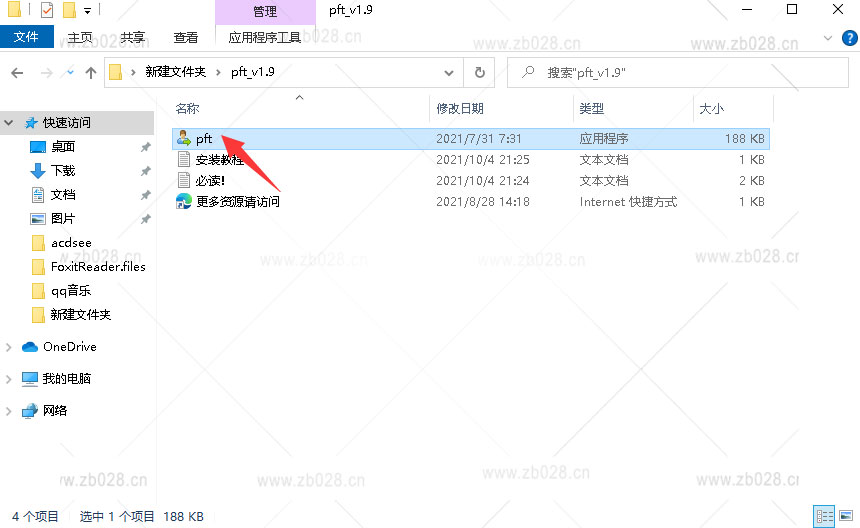The image size is (860, 528).
Task: Click the 图片 pictures icon in sidebar
Action: [38, 219]
